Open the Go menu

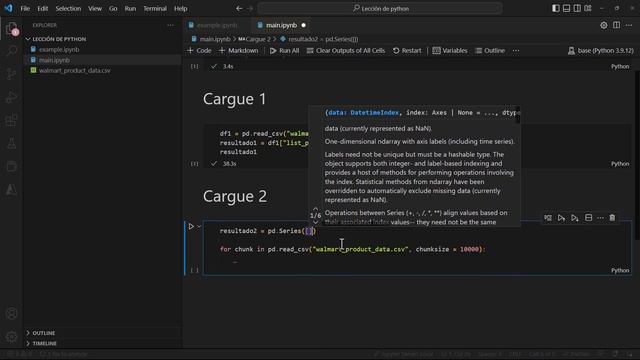pyautogui.click(x=113, y=8)
